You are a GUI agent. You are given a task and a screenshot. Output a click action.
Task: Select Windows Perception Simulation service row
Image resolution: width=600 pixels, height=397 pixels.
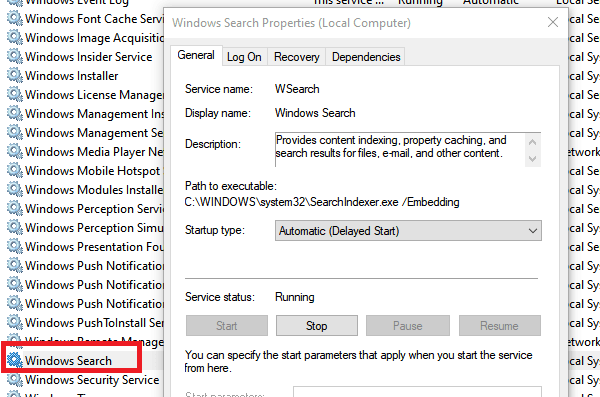(x=94, y=228)
